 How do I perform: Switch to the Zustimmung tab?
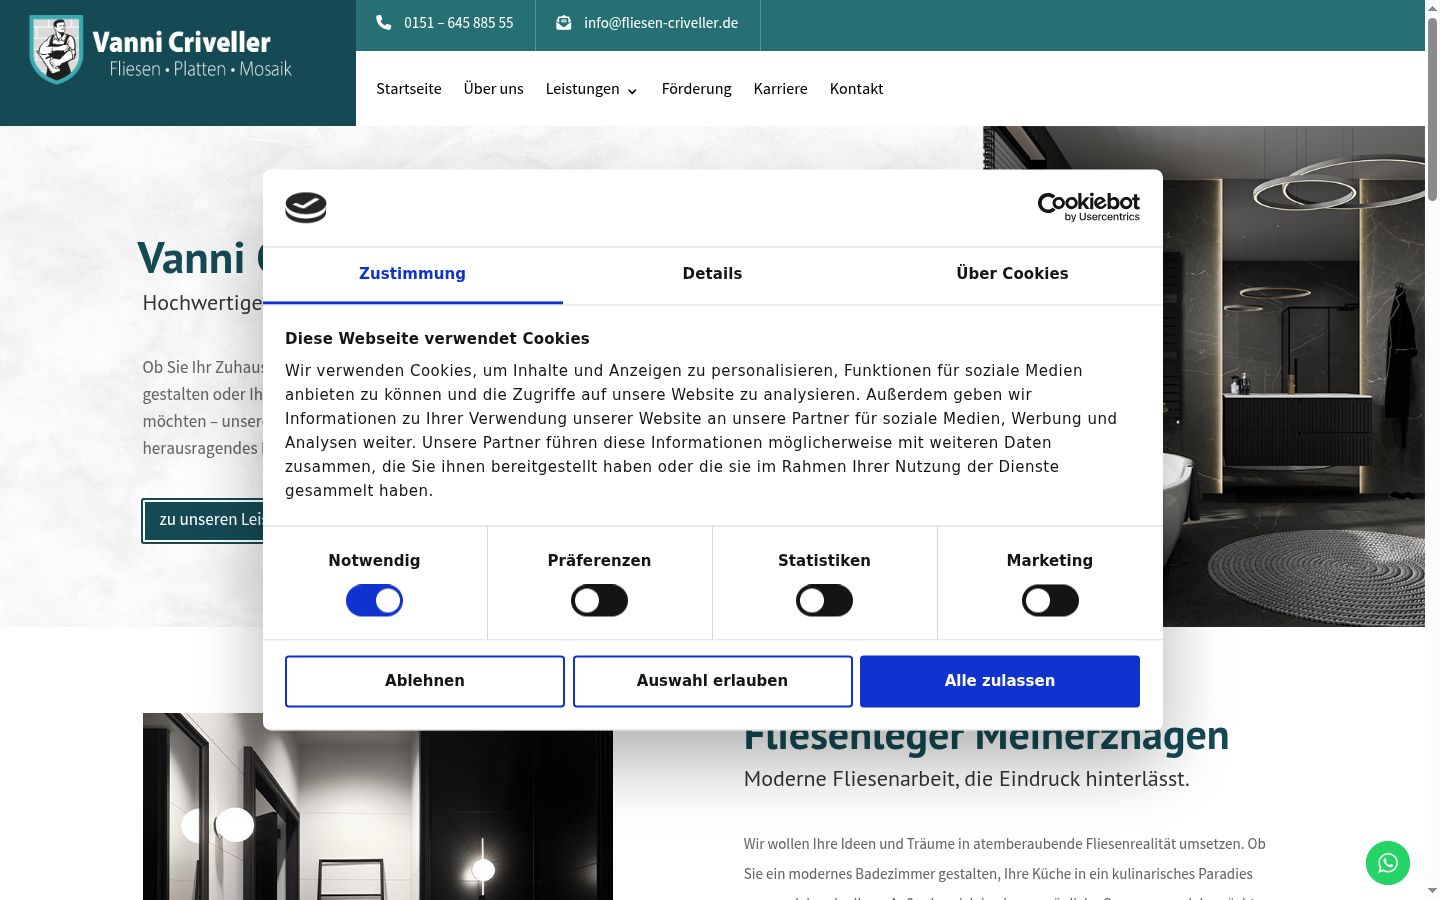(x=412, y=274)
